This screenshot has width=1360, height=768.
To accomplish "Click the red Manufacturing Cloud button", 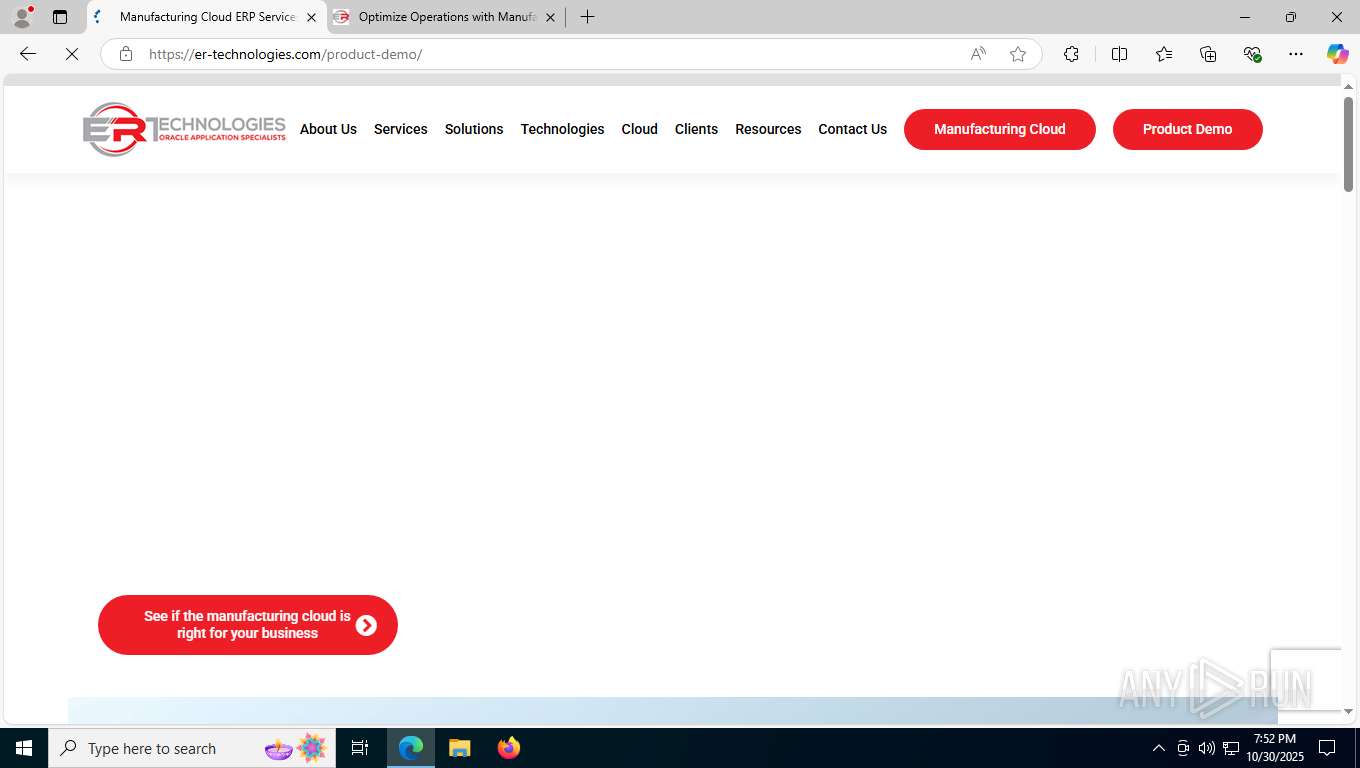I will point(1000,129).
